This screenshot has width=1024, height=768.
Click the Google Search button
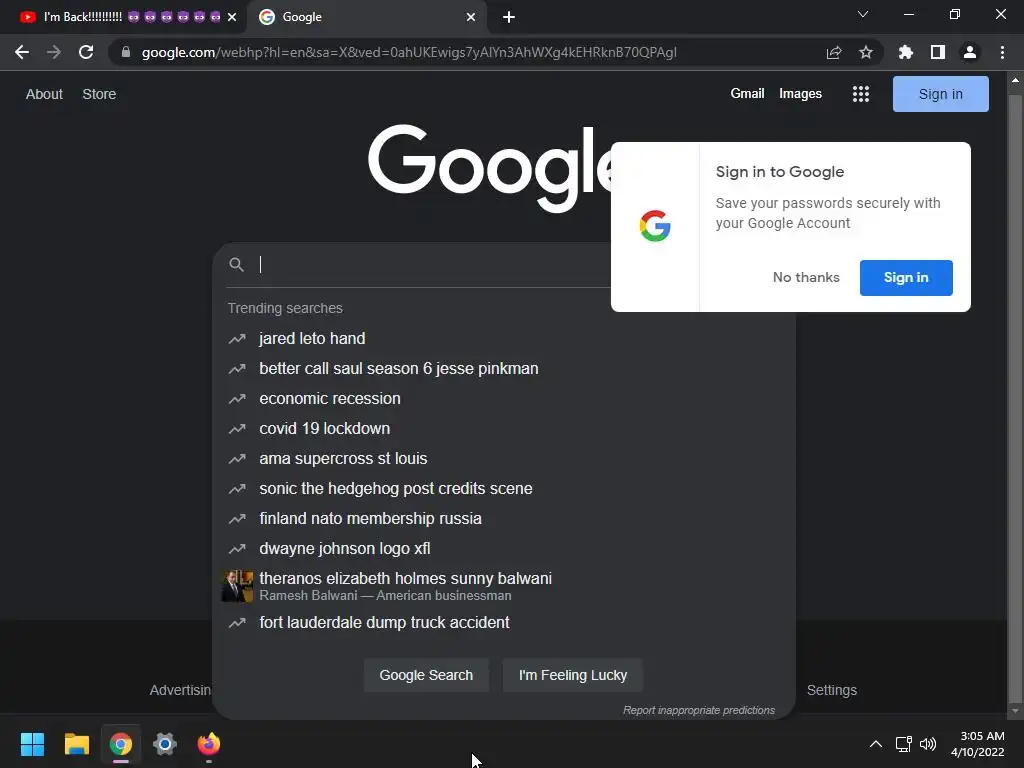coord(426,675)
